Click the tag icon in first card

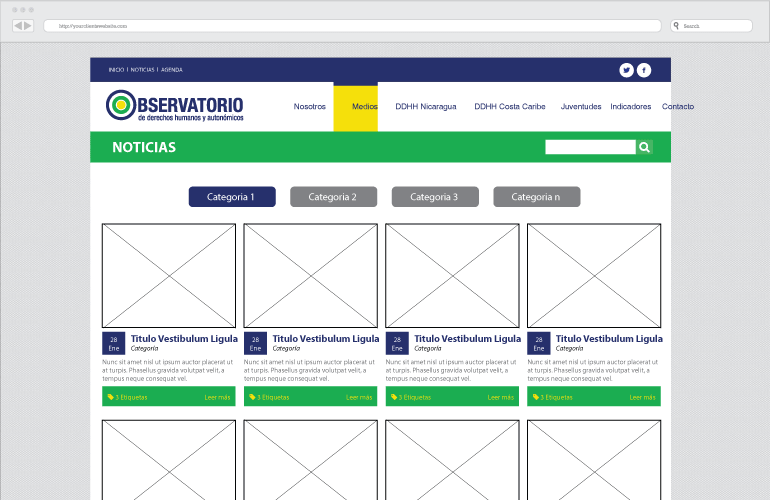click(x=111, y=397)
